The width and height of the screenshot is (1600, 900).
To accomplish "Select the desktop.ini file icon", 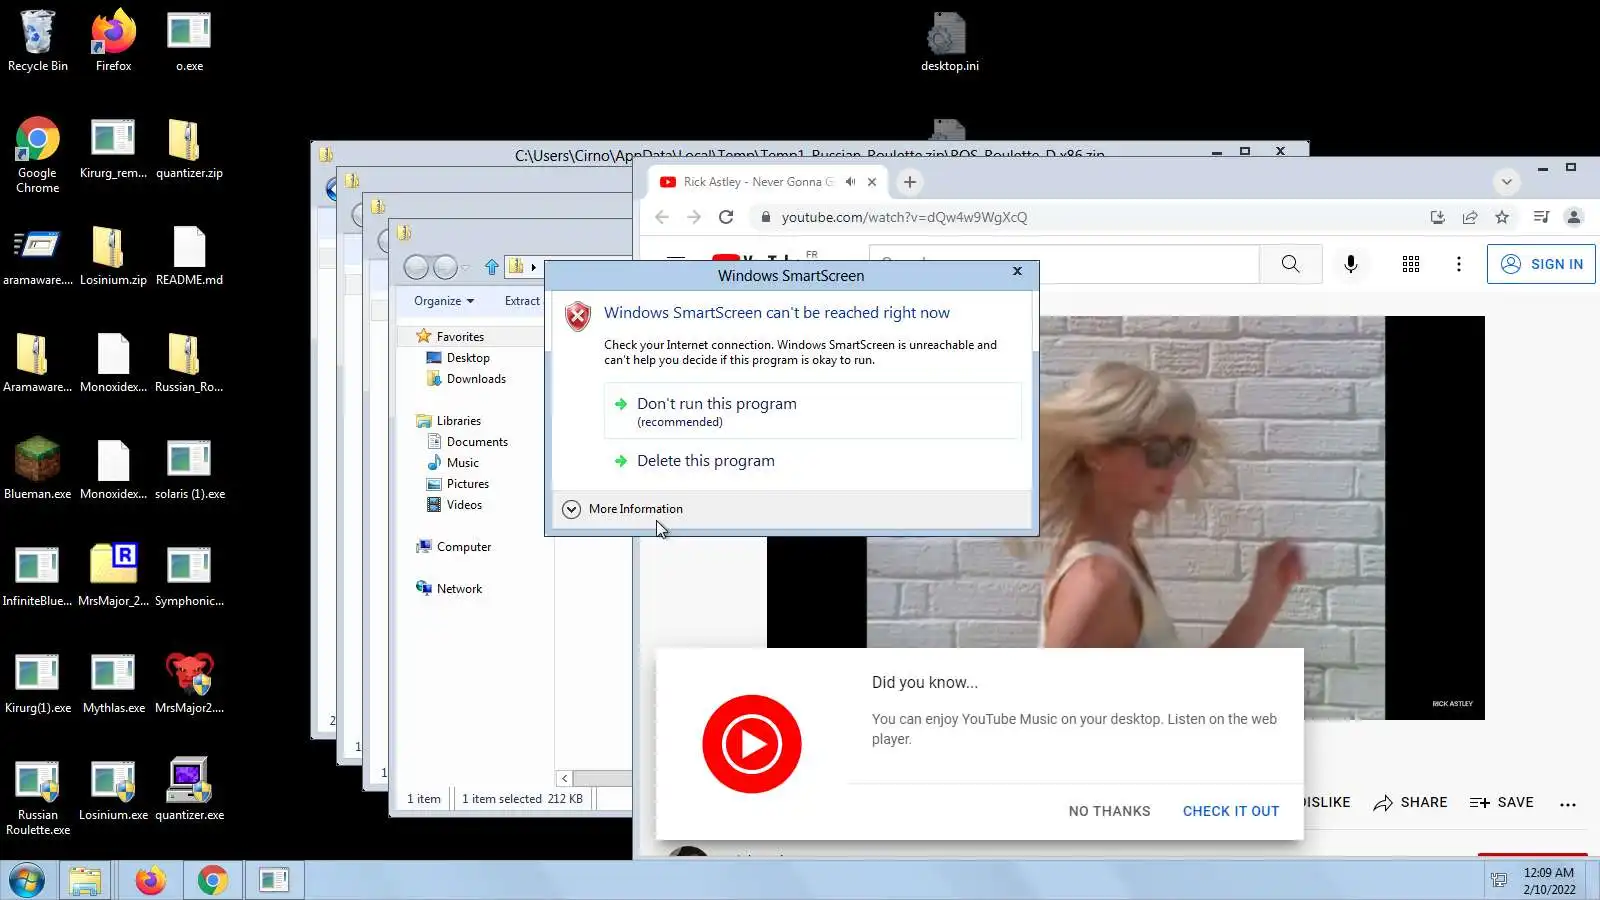I will coord(949,41).
